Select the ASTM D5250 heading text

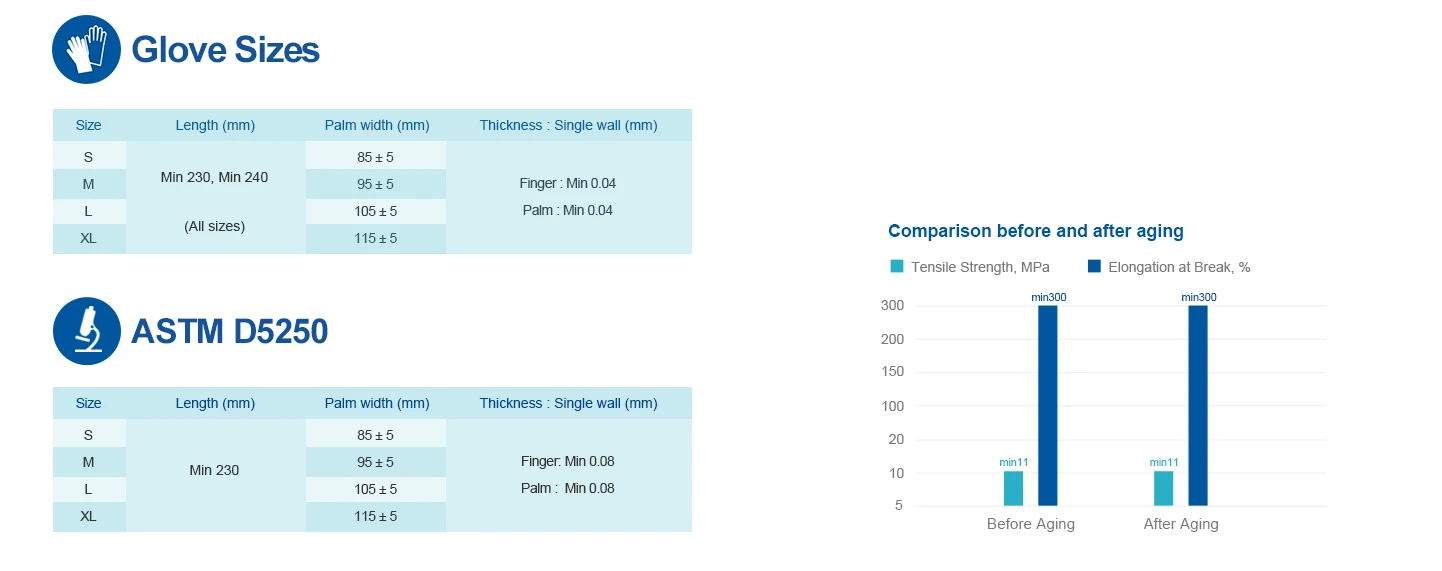229,331
